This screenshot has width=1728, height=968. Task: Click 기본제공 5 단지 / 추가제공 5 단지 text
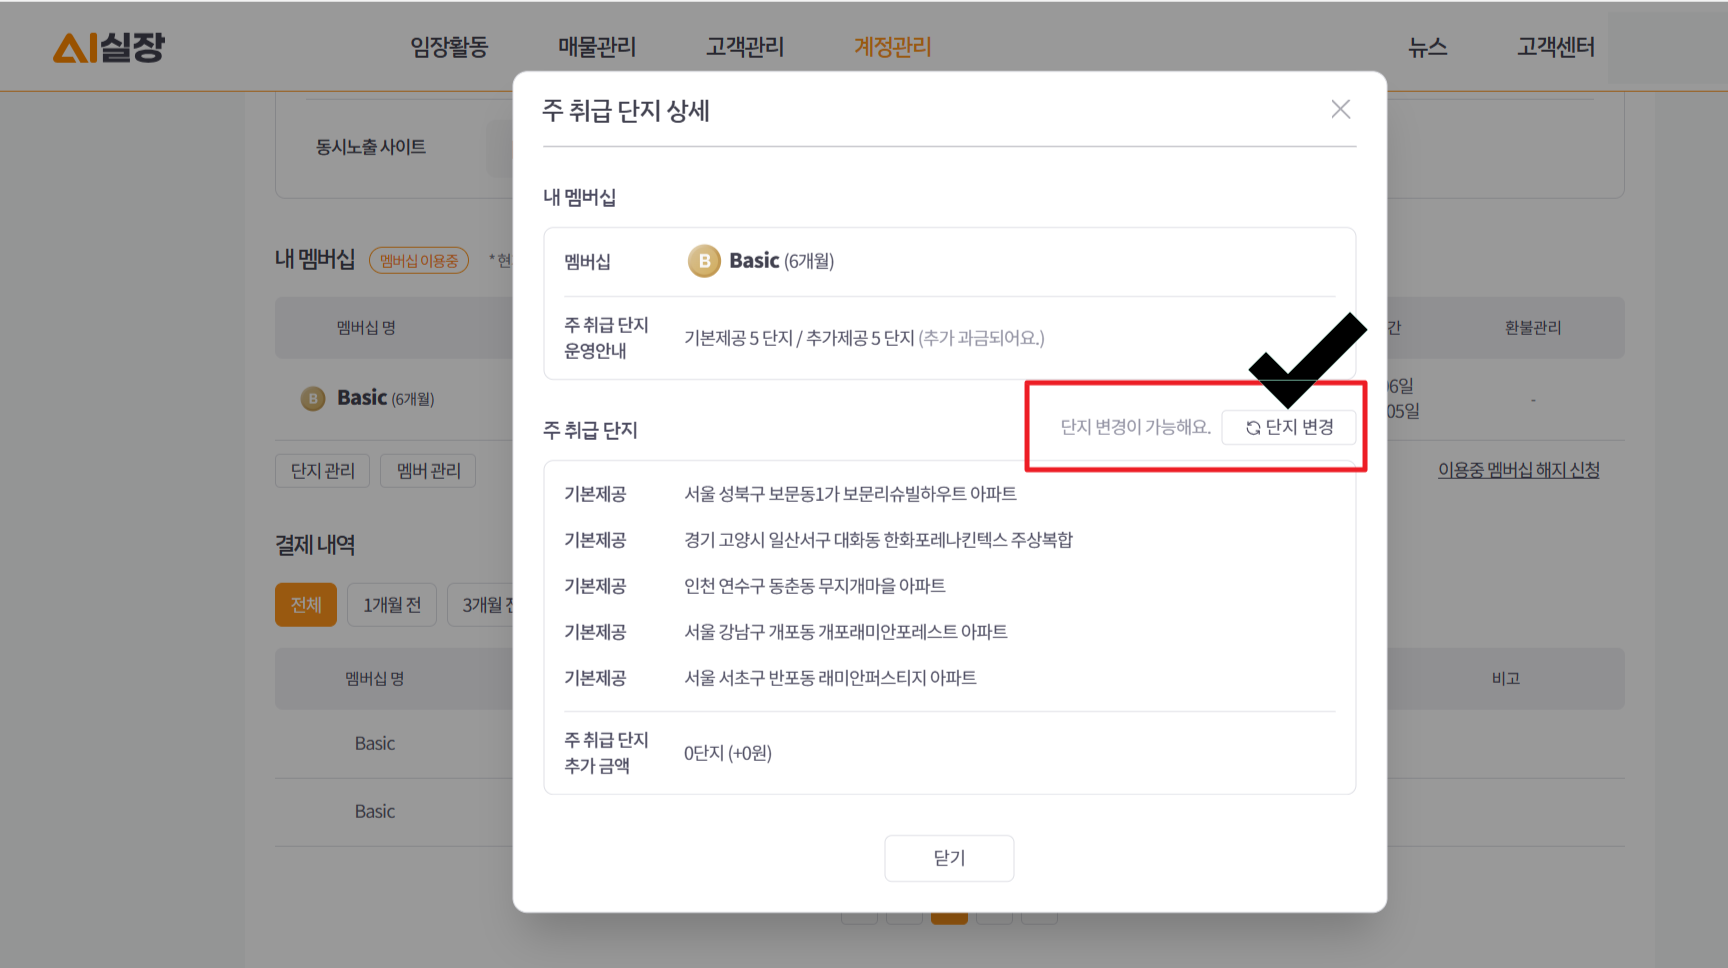tap(799, 338)
